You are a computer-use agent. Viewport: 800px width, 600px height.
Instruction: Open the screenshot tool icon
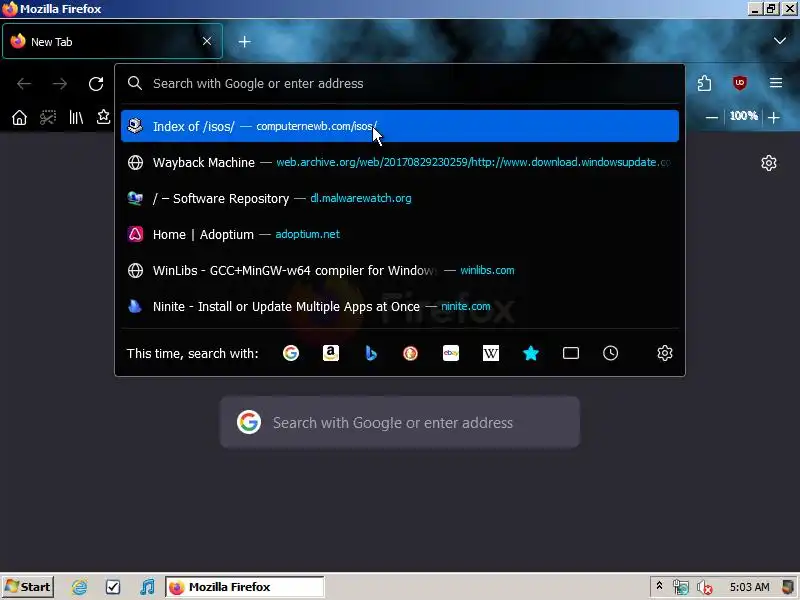[48, 117]
